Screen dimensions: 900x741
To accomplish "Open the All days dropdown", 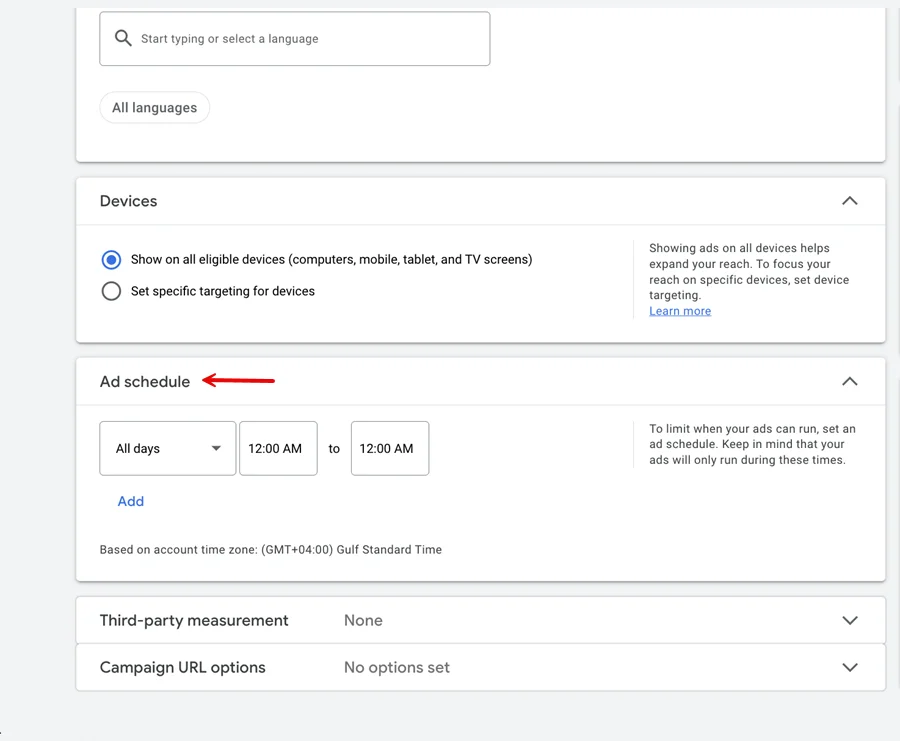I will coord(168,448).
